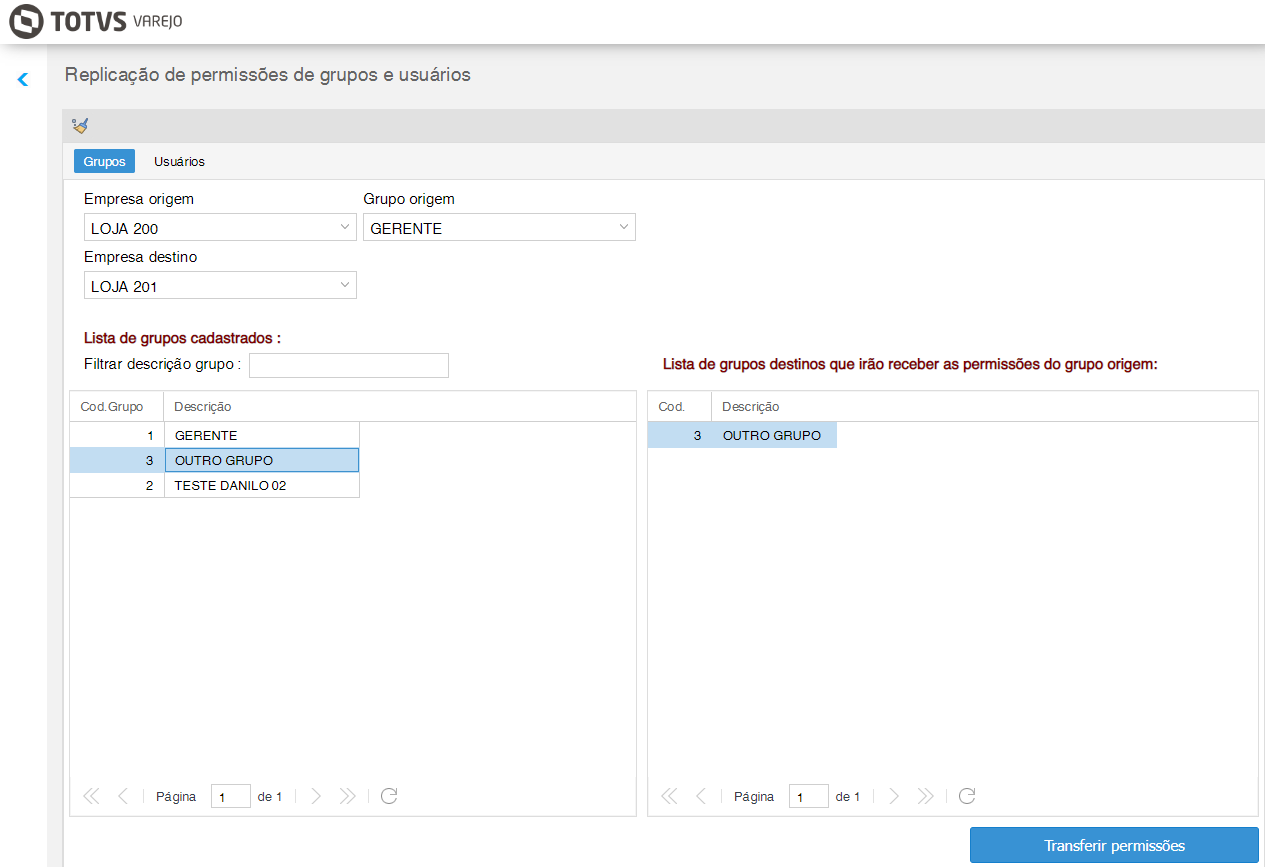Refresh the registered groups list
This screenshot has width=1265, height=867.
[x=390, y=796]
